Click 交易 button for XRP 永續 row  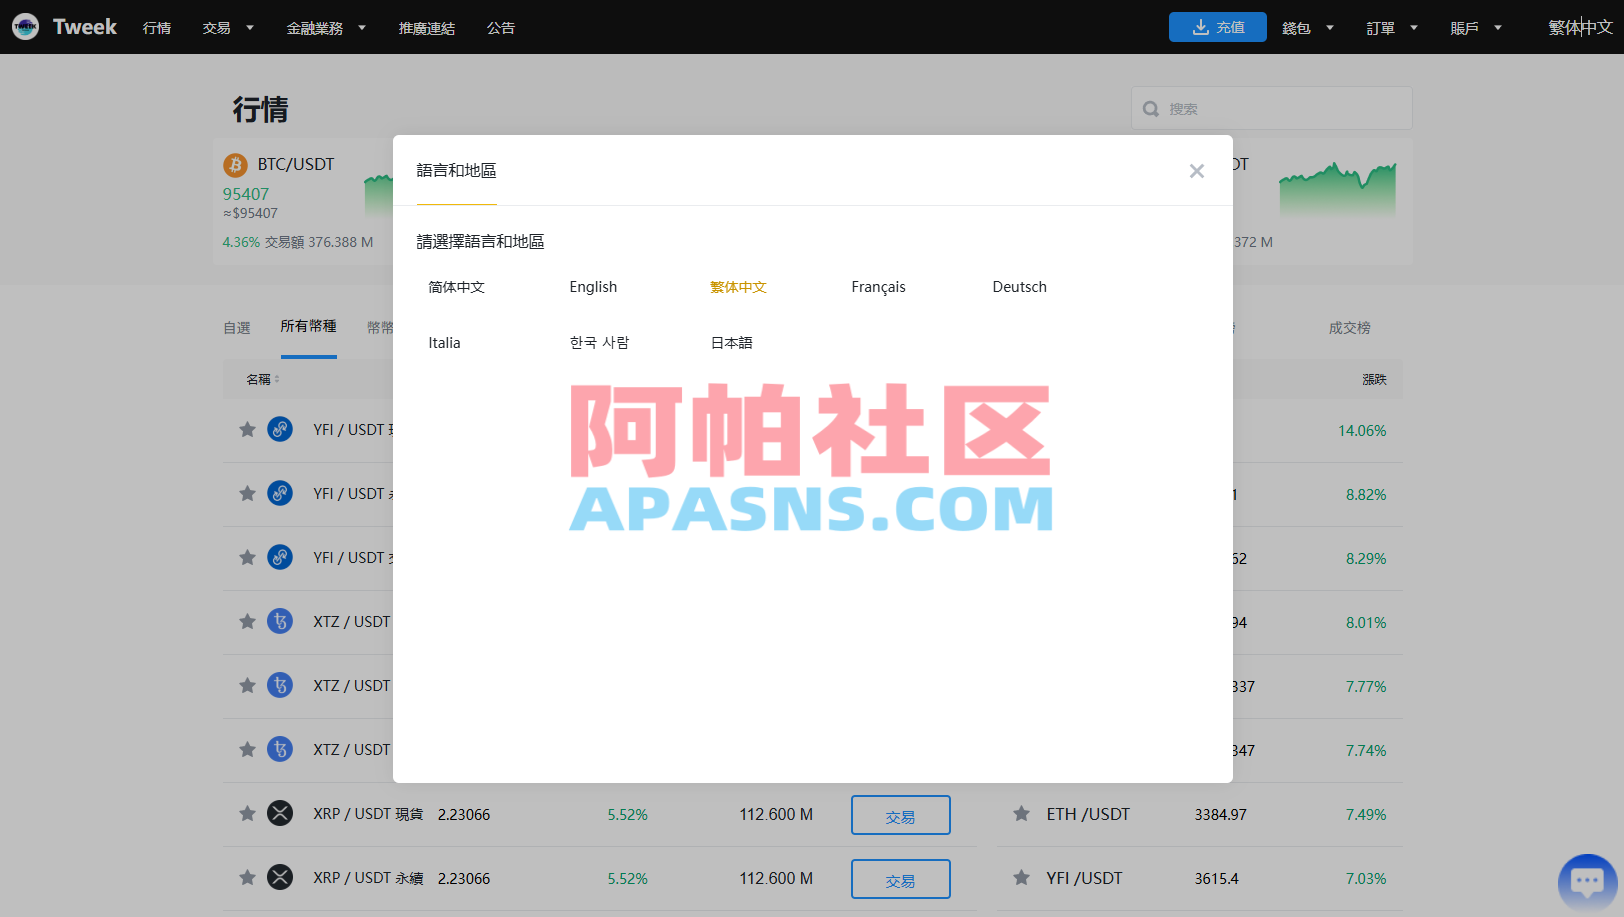900,879
